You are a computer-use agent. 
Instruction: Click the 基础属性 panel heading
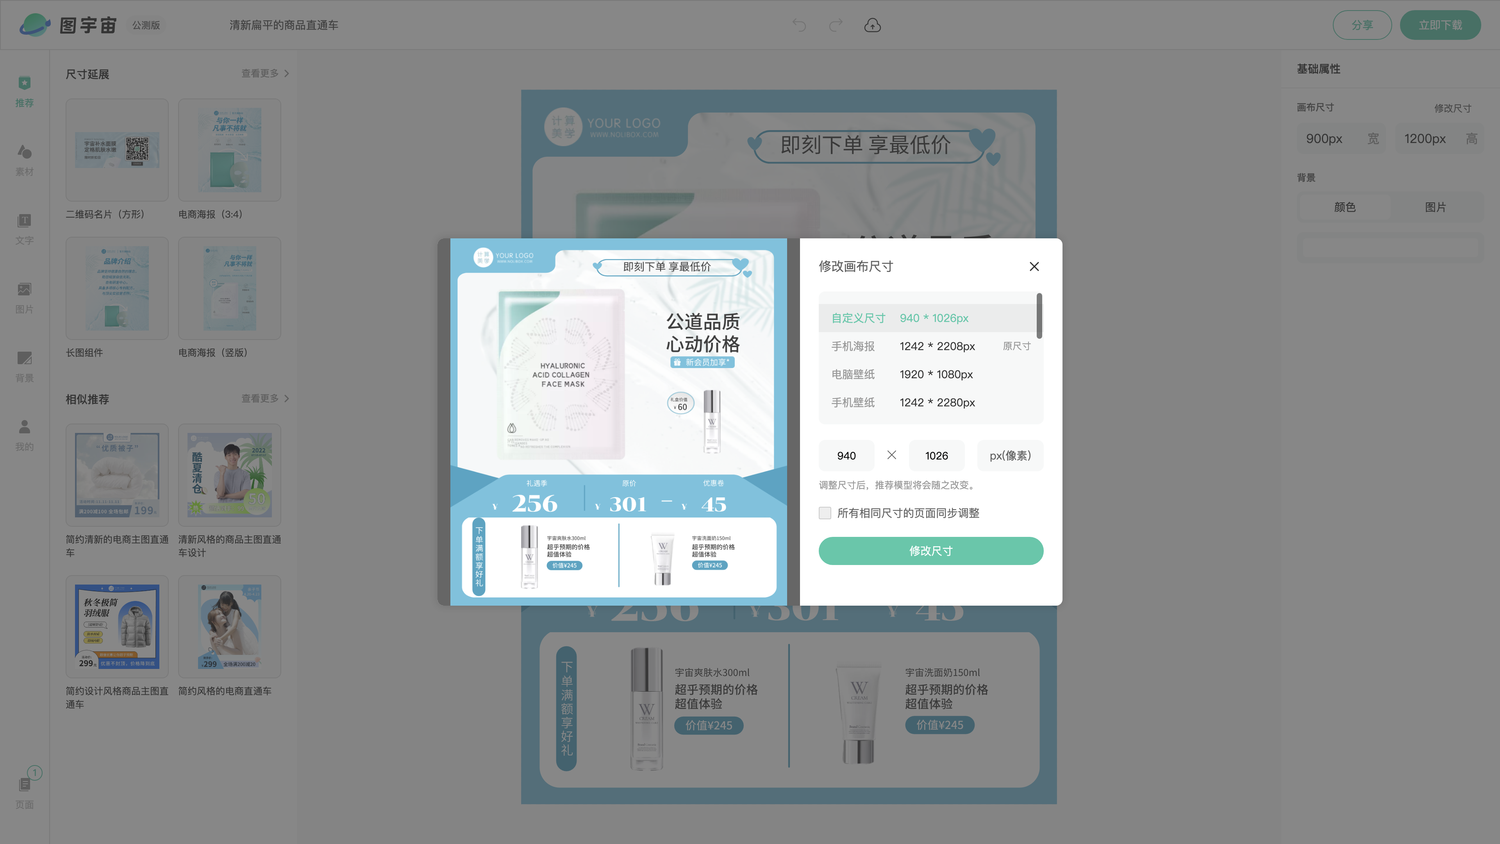(1318, 69)
